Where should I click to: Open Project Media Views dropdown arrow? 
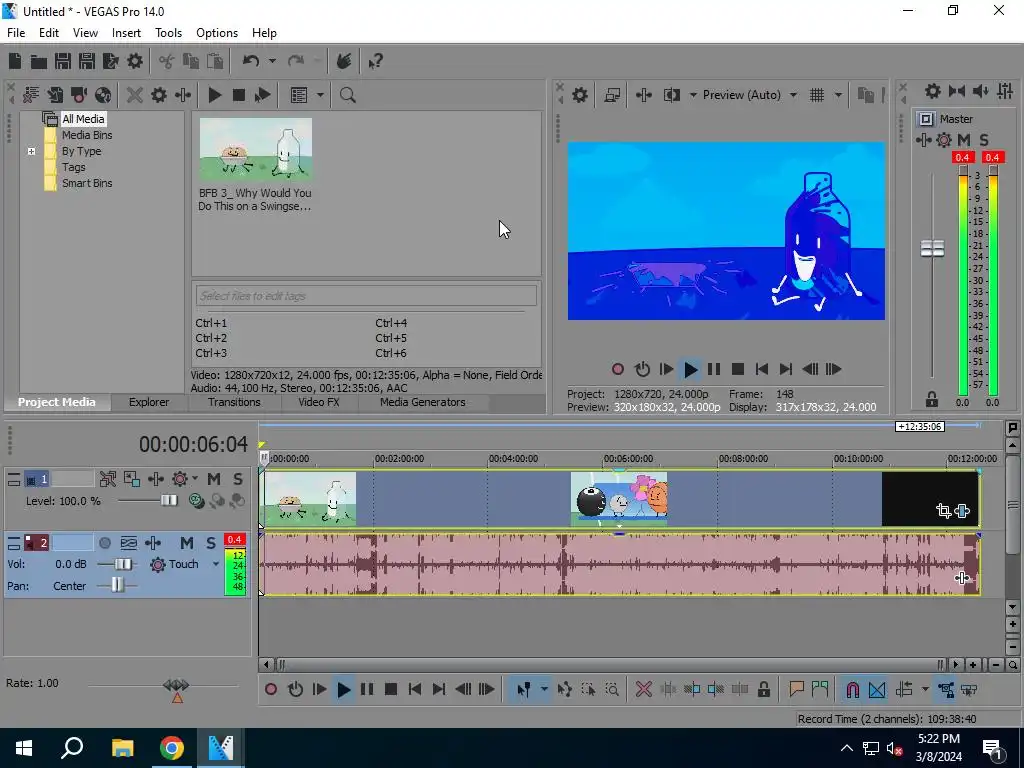click(x=320, y=95)
